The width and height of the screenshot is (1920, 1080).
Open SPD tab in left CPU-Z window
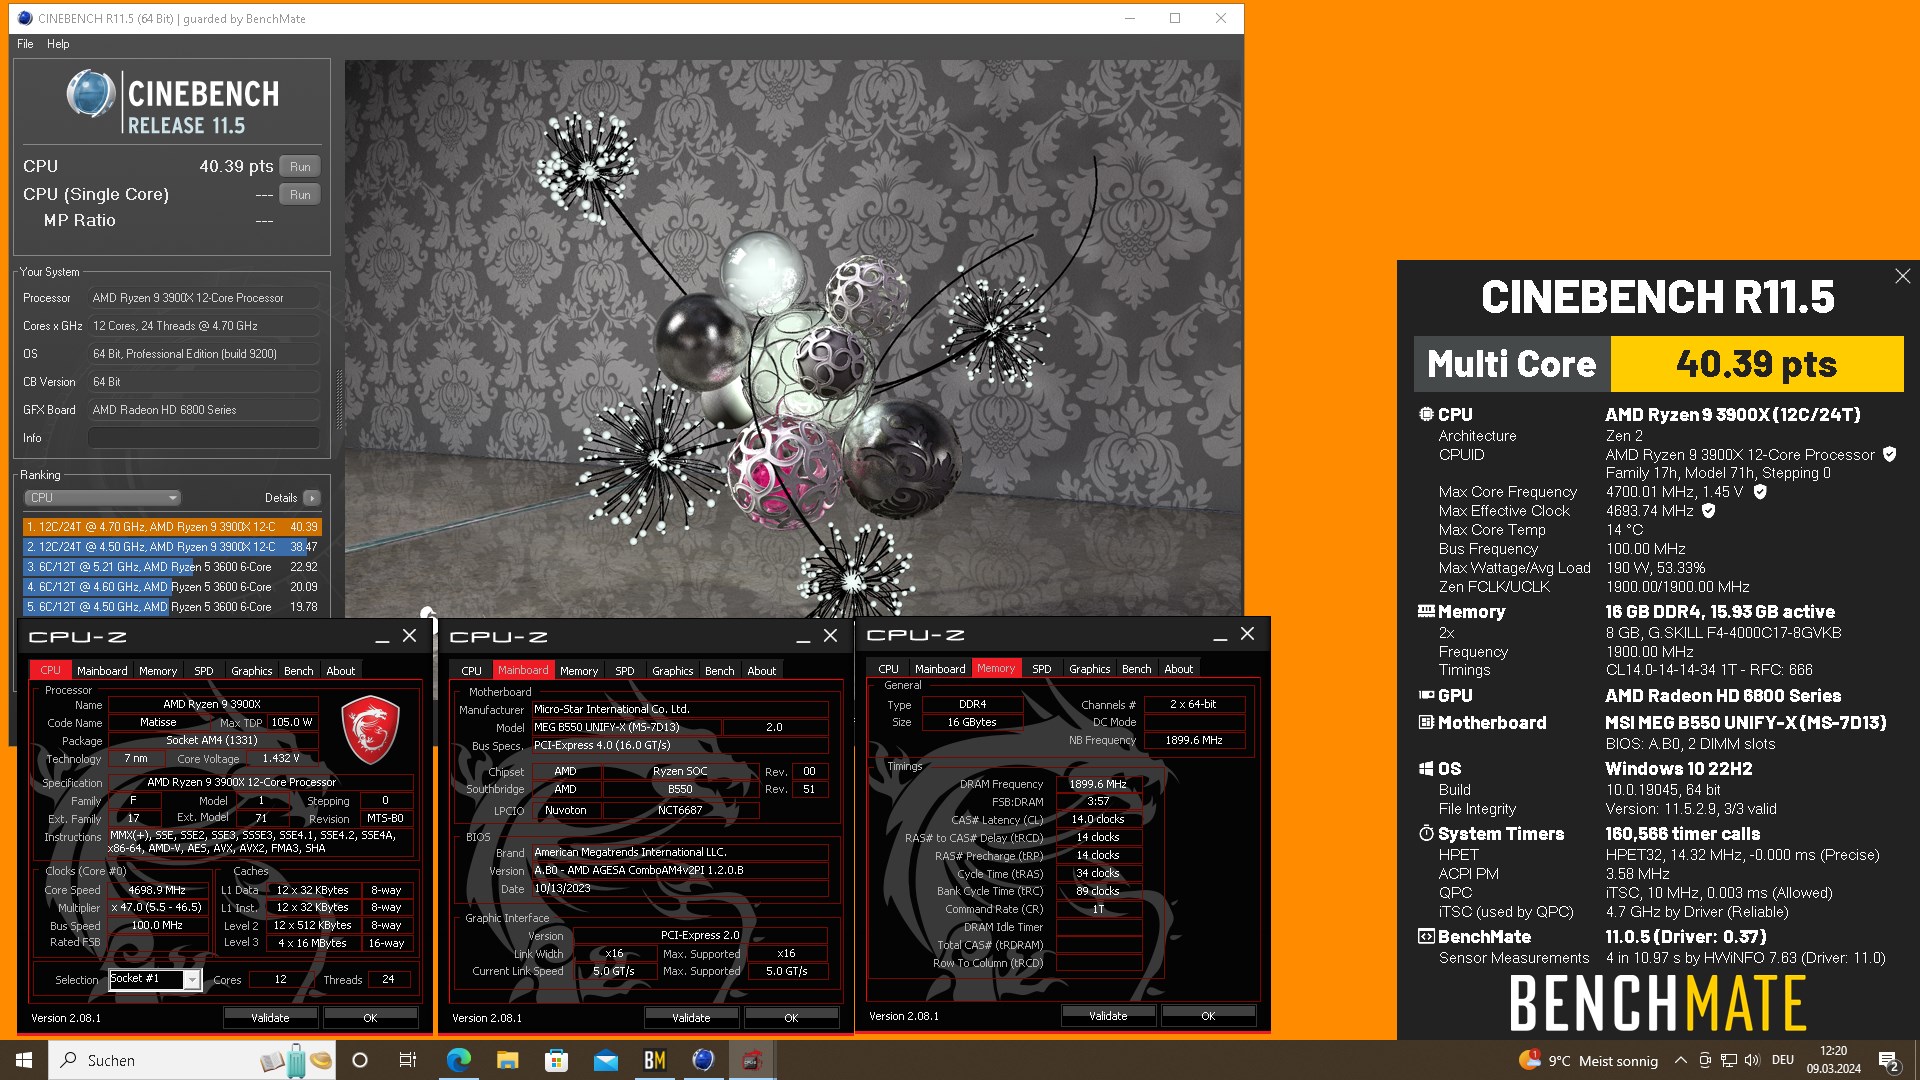tap(204, 671)
